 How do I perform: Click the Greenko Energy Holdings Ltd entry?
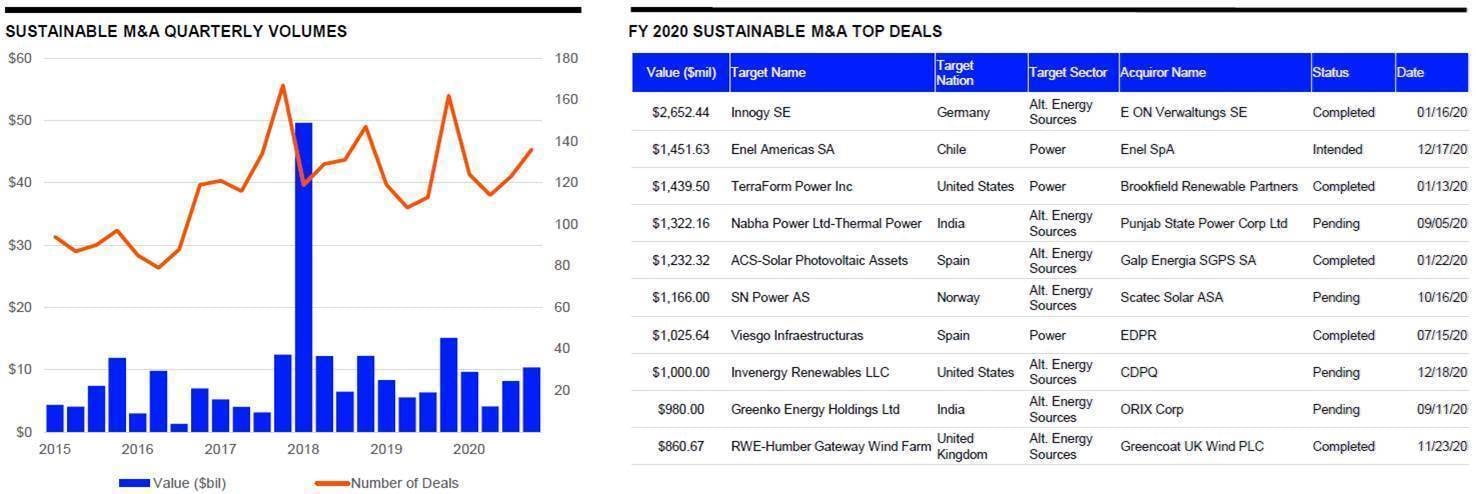pyautogui.click(x=815, y=409)
